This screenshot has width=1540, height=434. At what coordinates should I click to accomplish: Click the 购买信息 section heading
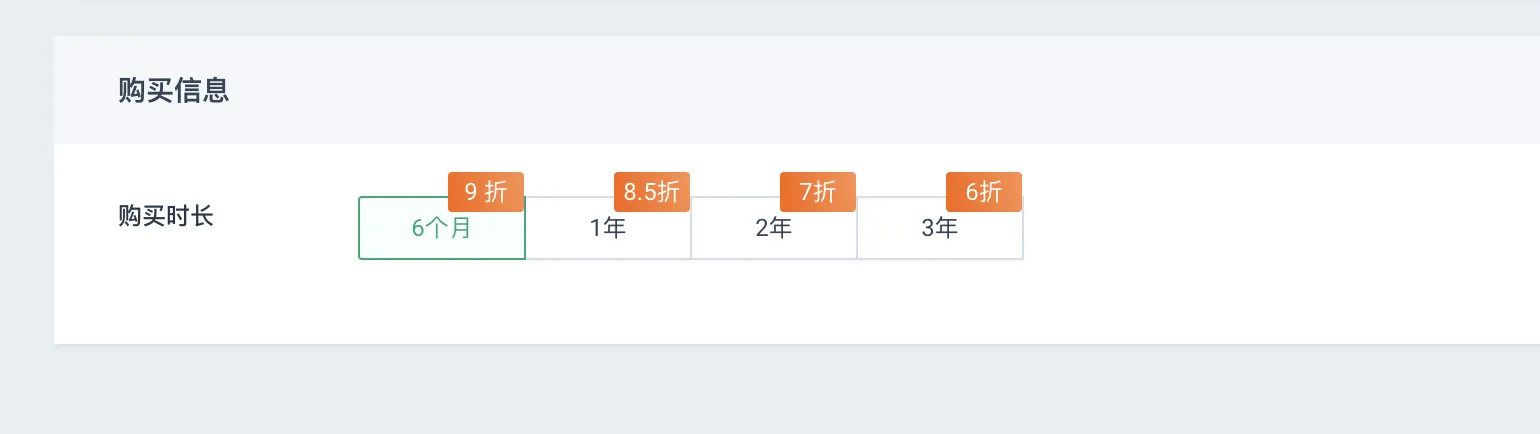(x=174, y=90)
